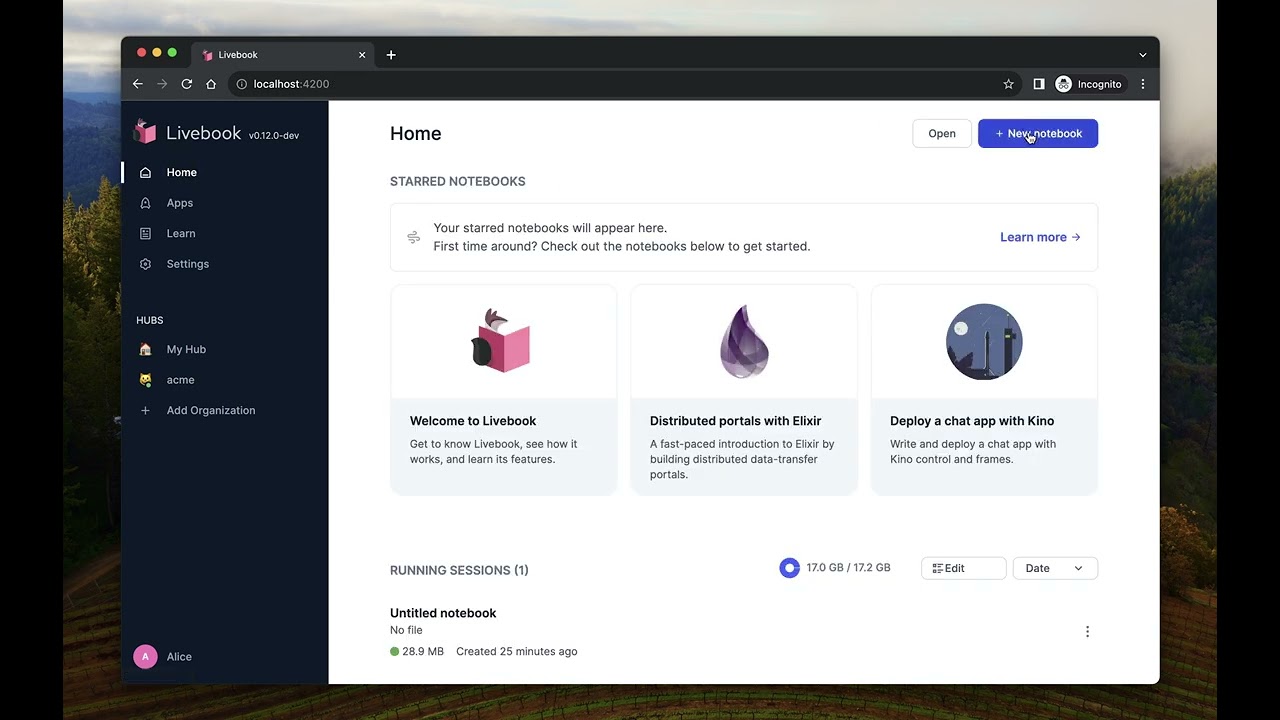Image resolution: width=1280 pixels, height=720 pixels.
Task: Click the browser forward arrow
Action: 162,84
